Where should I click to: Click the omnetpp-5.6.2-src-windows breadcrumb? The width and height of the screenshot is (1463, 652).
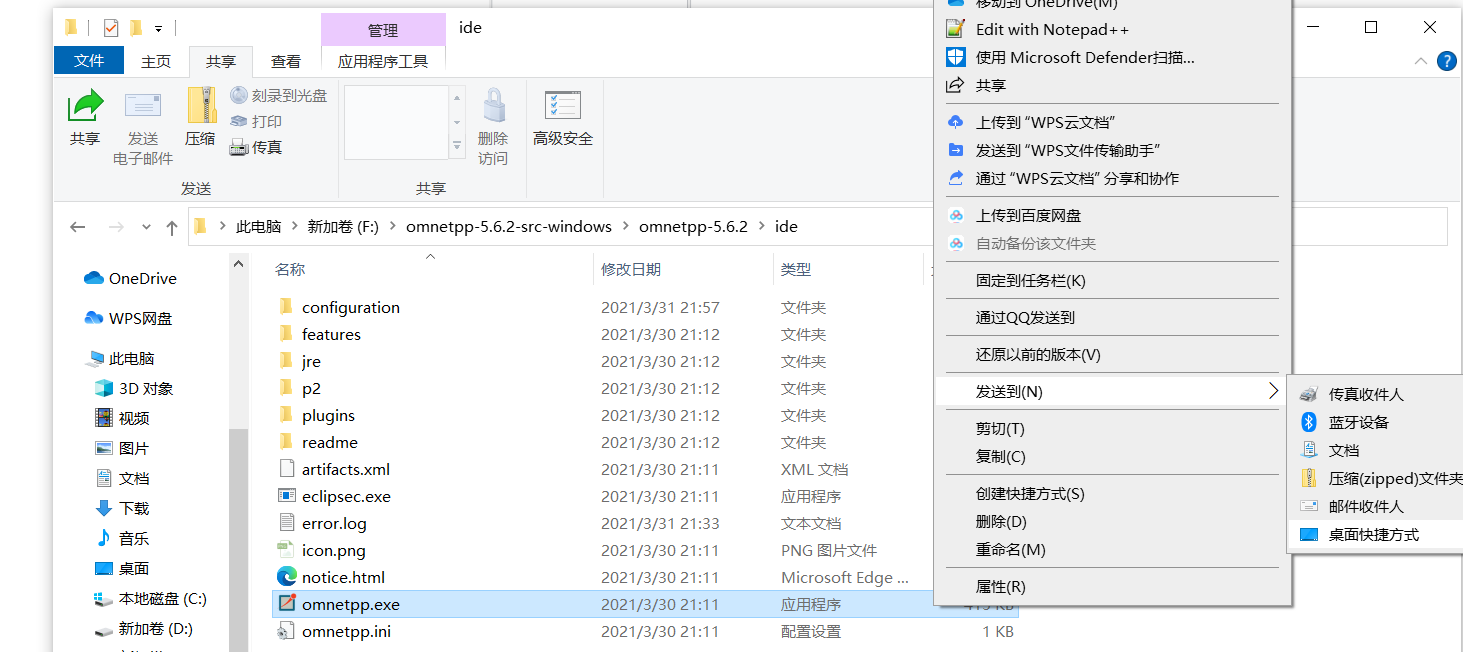tap(508, 227)
